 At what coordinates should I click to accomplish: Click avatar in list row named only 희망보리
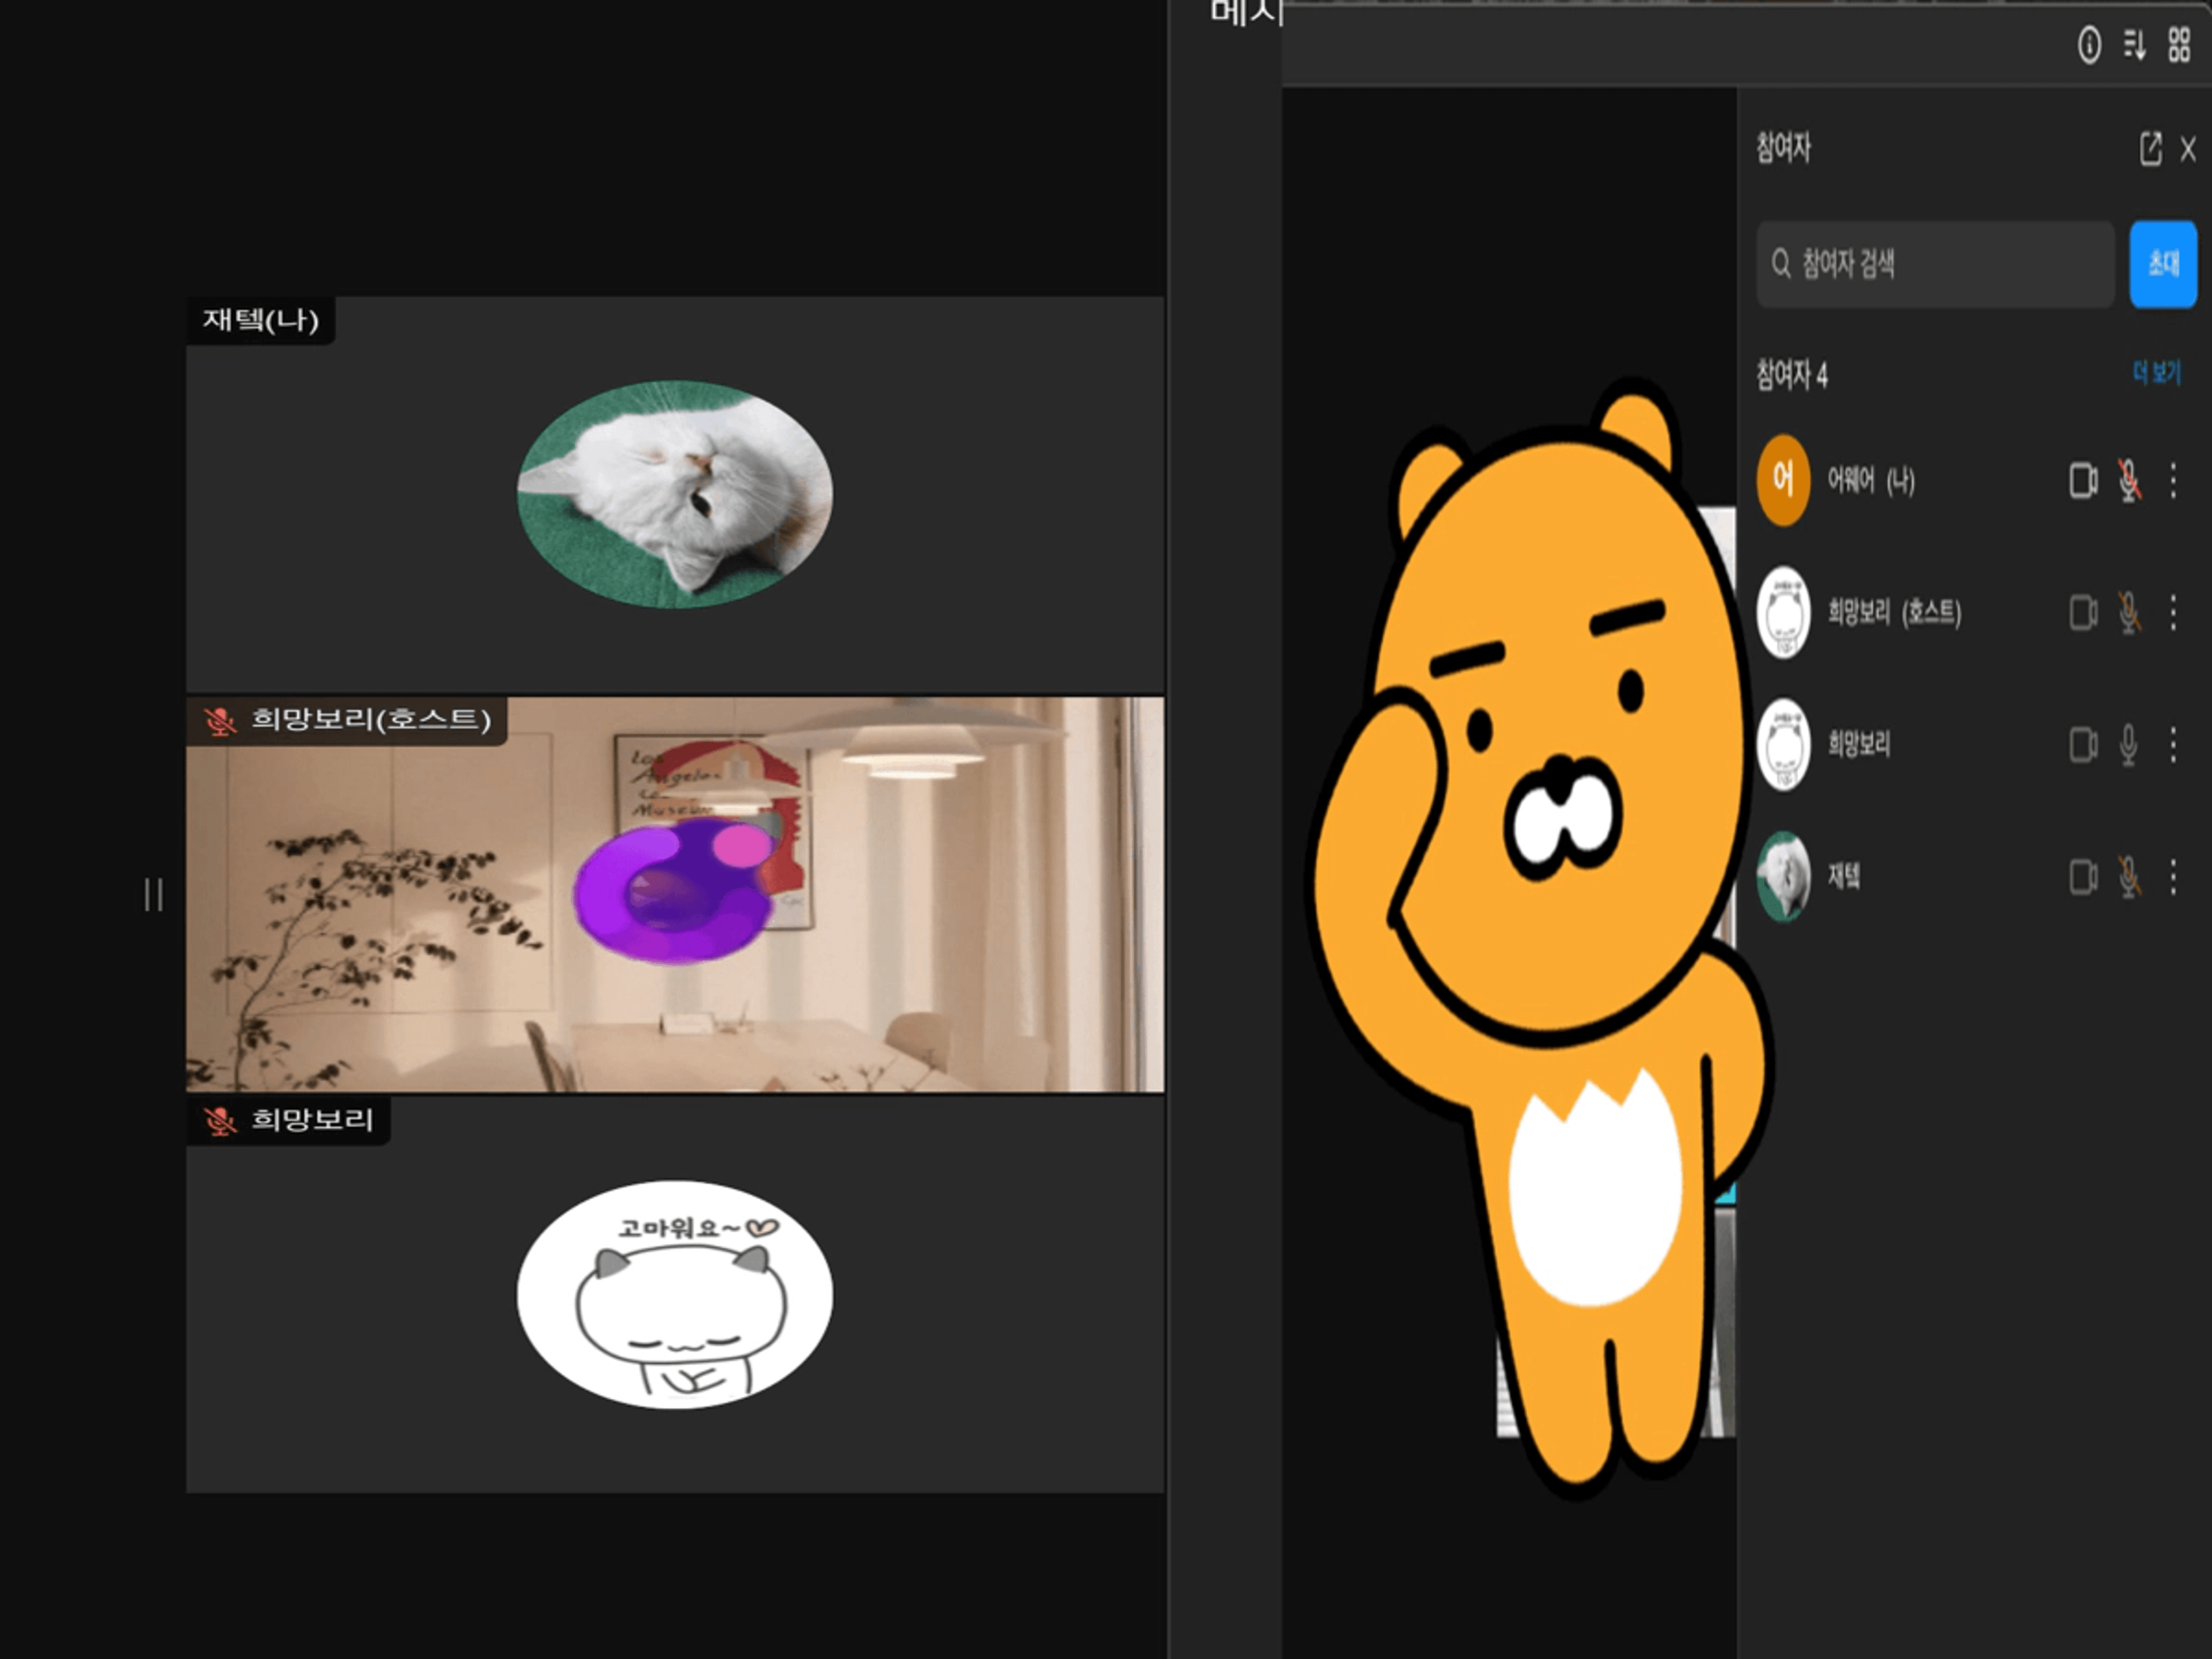tap(1783, 744)
